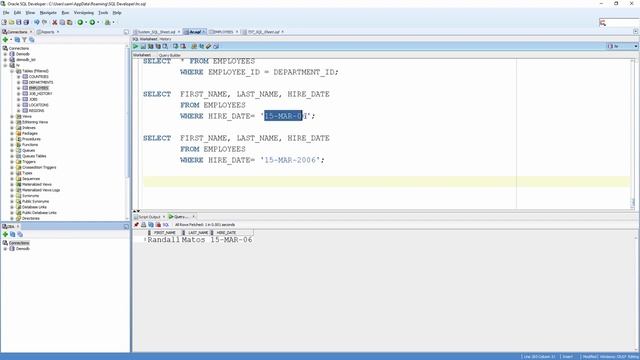This screenshot has width=640, height=360.
Task: Expand the Sequences tree node
Action: 12,179
